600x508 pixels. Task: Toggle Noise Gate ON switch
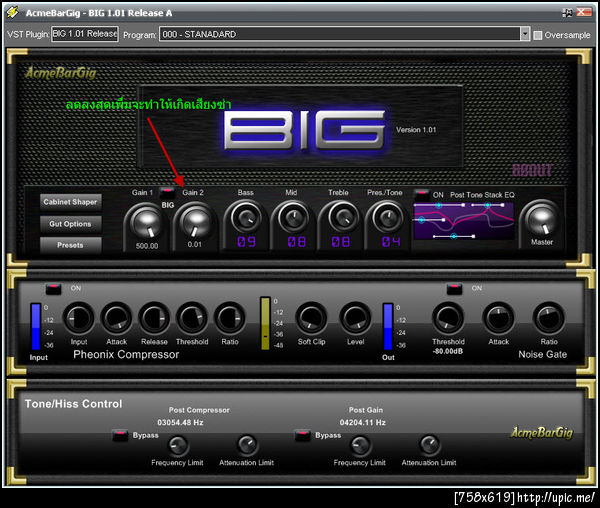point(454,288)
